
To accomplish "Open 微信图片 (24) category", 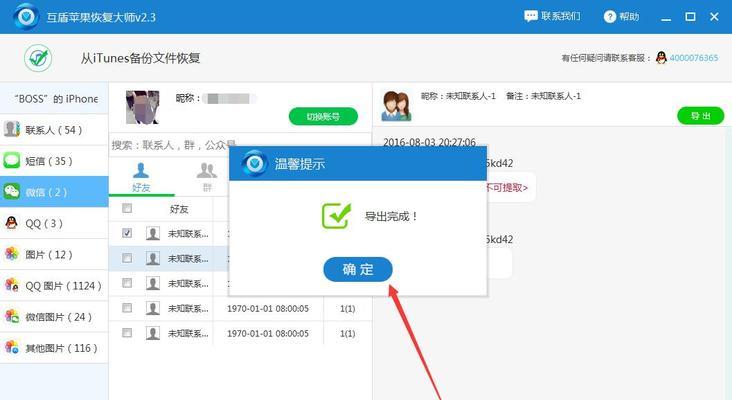I will (x=54, y=317).
